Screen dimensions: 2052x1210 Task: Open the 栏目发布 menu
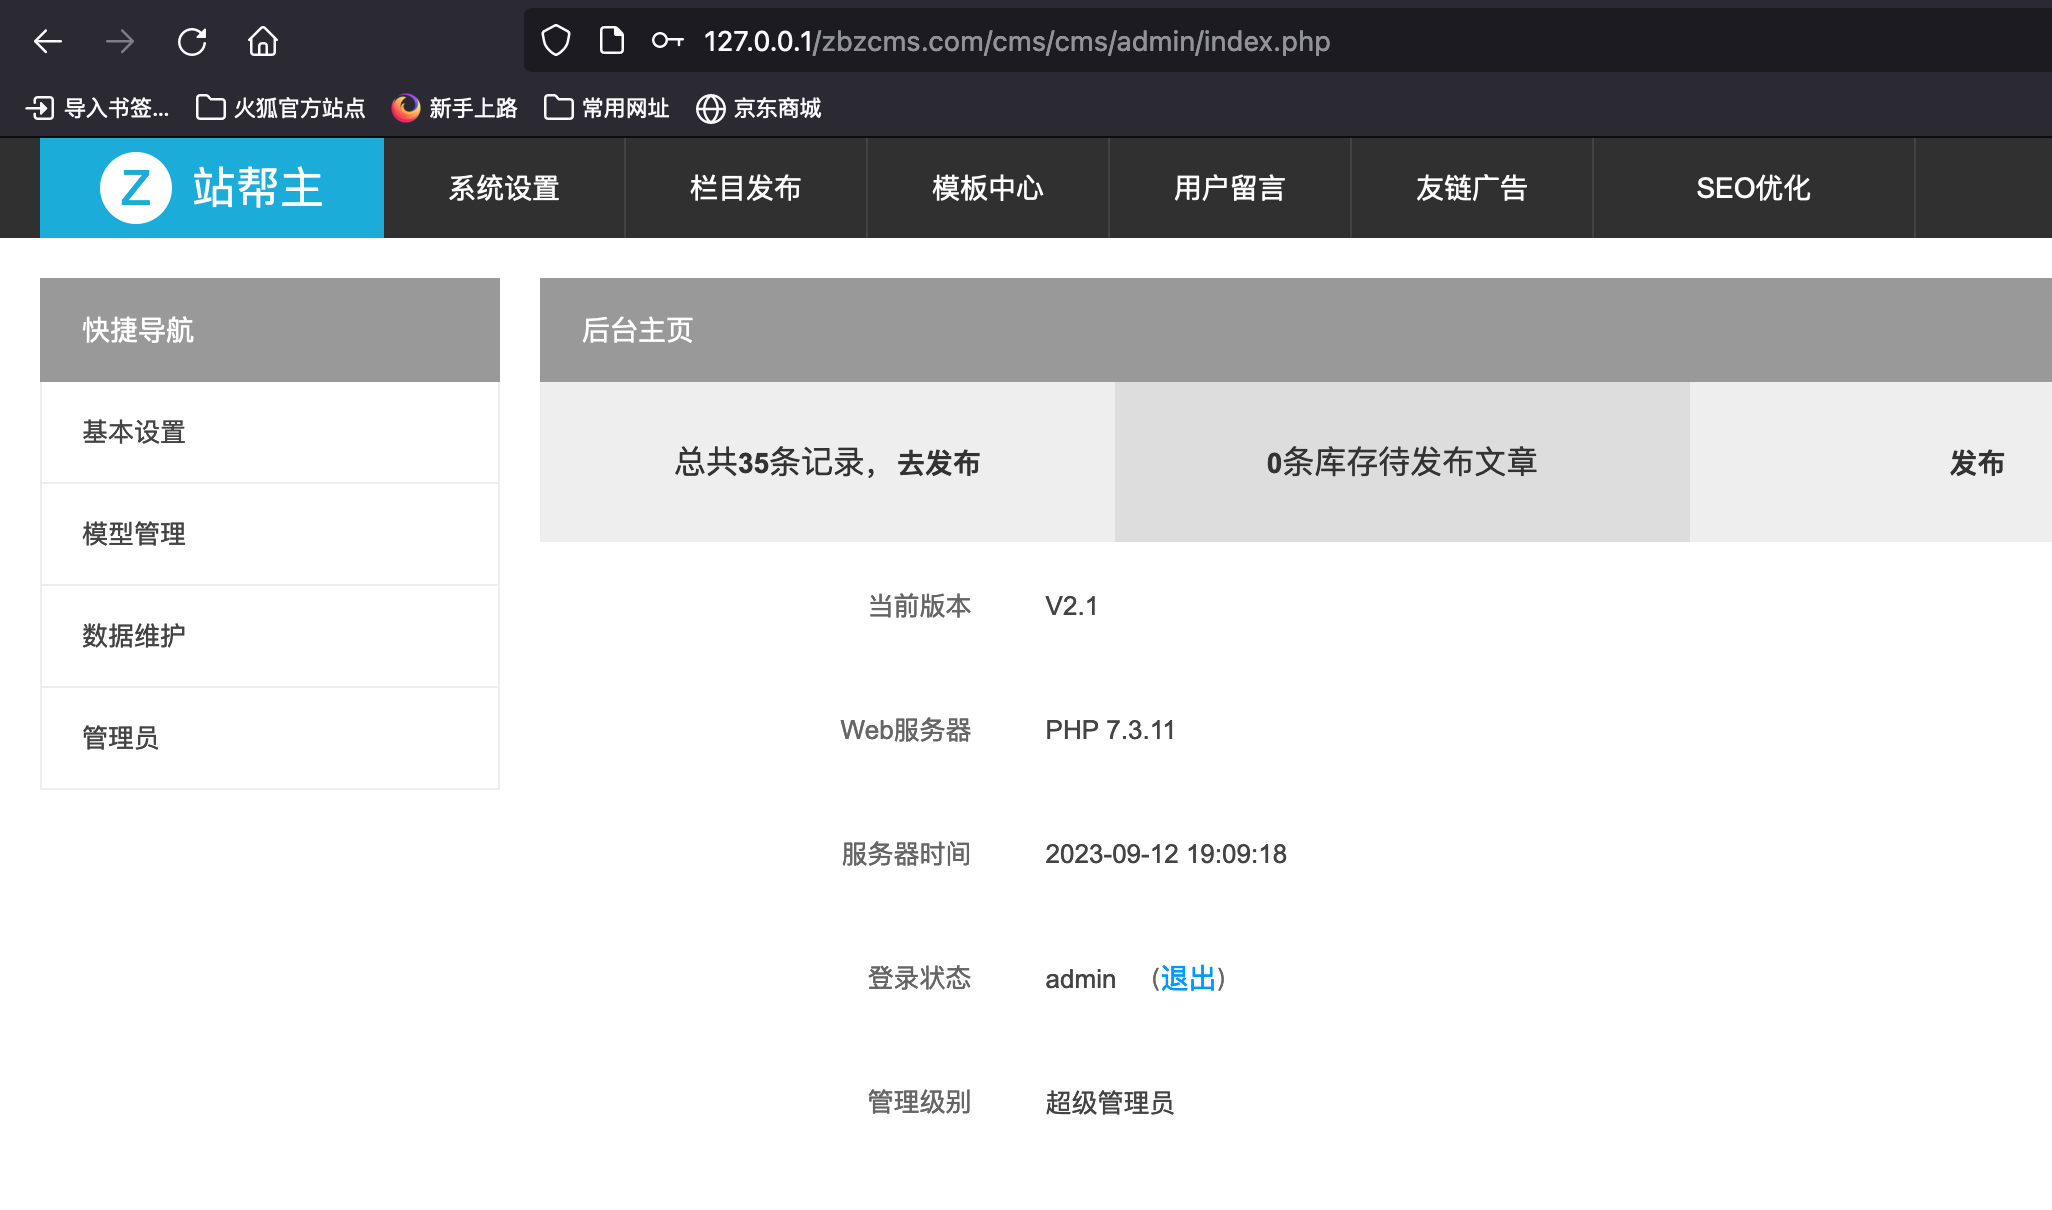pos(746,188)
